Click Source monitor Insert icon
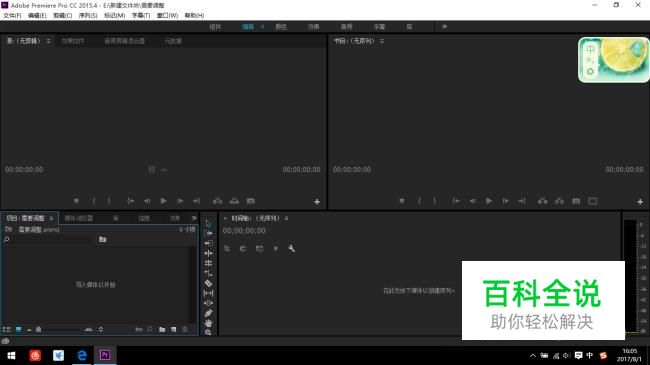 coord(218,201)
